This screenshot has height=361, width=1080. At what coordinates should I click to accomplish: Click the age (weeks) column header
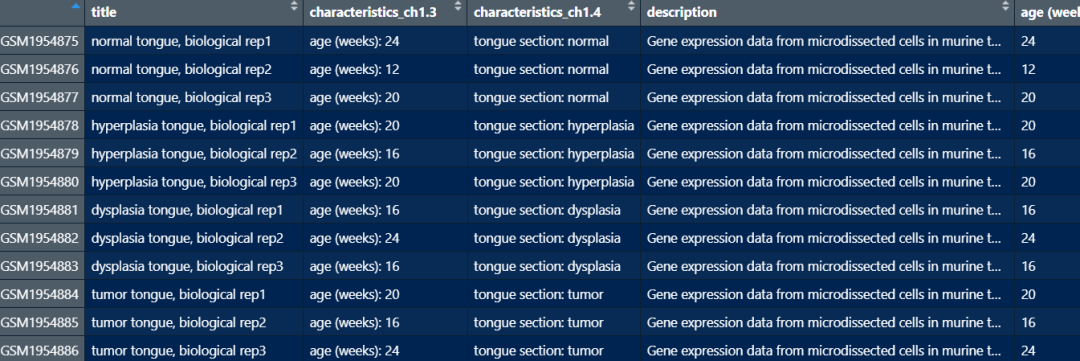(x=1048, y=12)
